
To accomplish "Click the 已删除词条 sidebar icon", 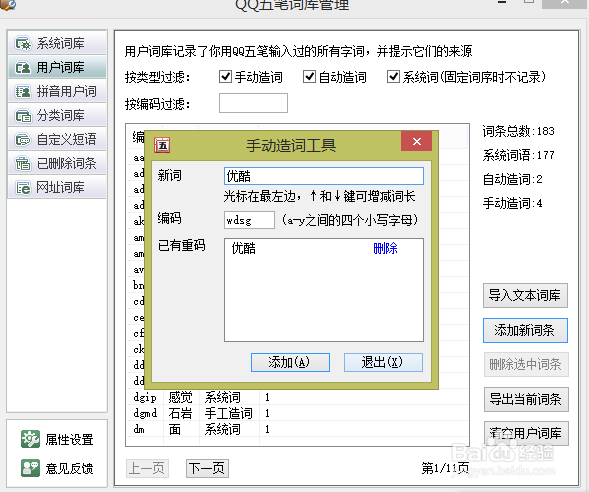I will pos(23,164).
